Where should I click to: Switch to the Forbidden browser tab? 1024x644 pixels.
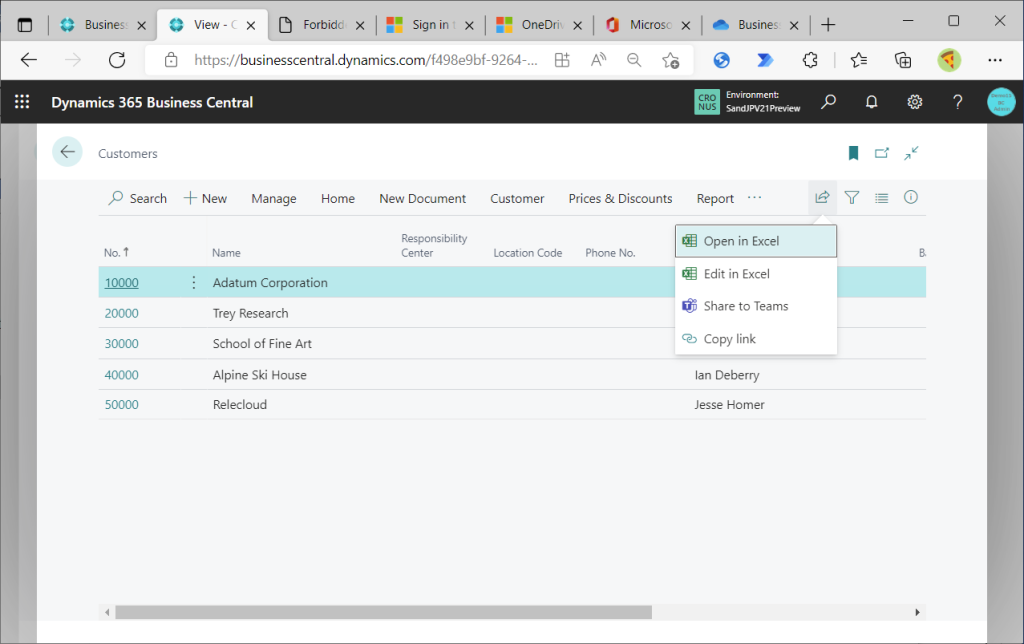point(321,25)
